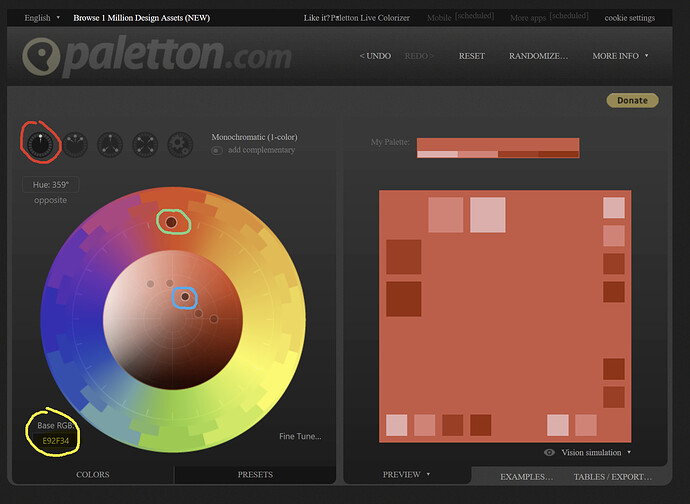Select the Triad color scheme icon
This screenshot has height=504, width=690.
(110, 144)
